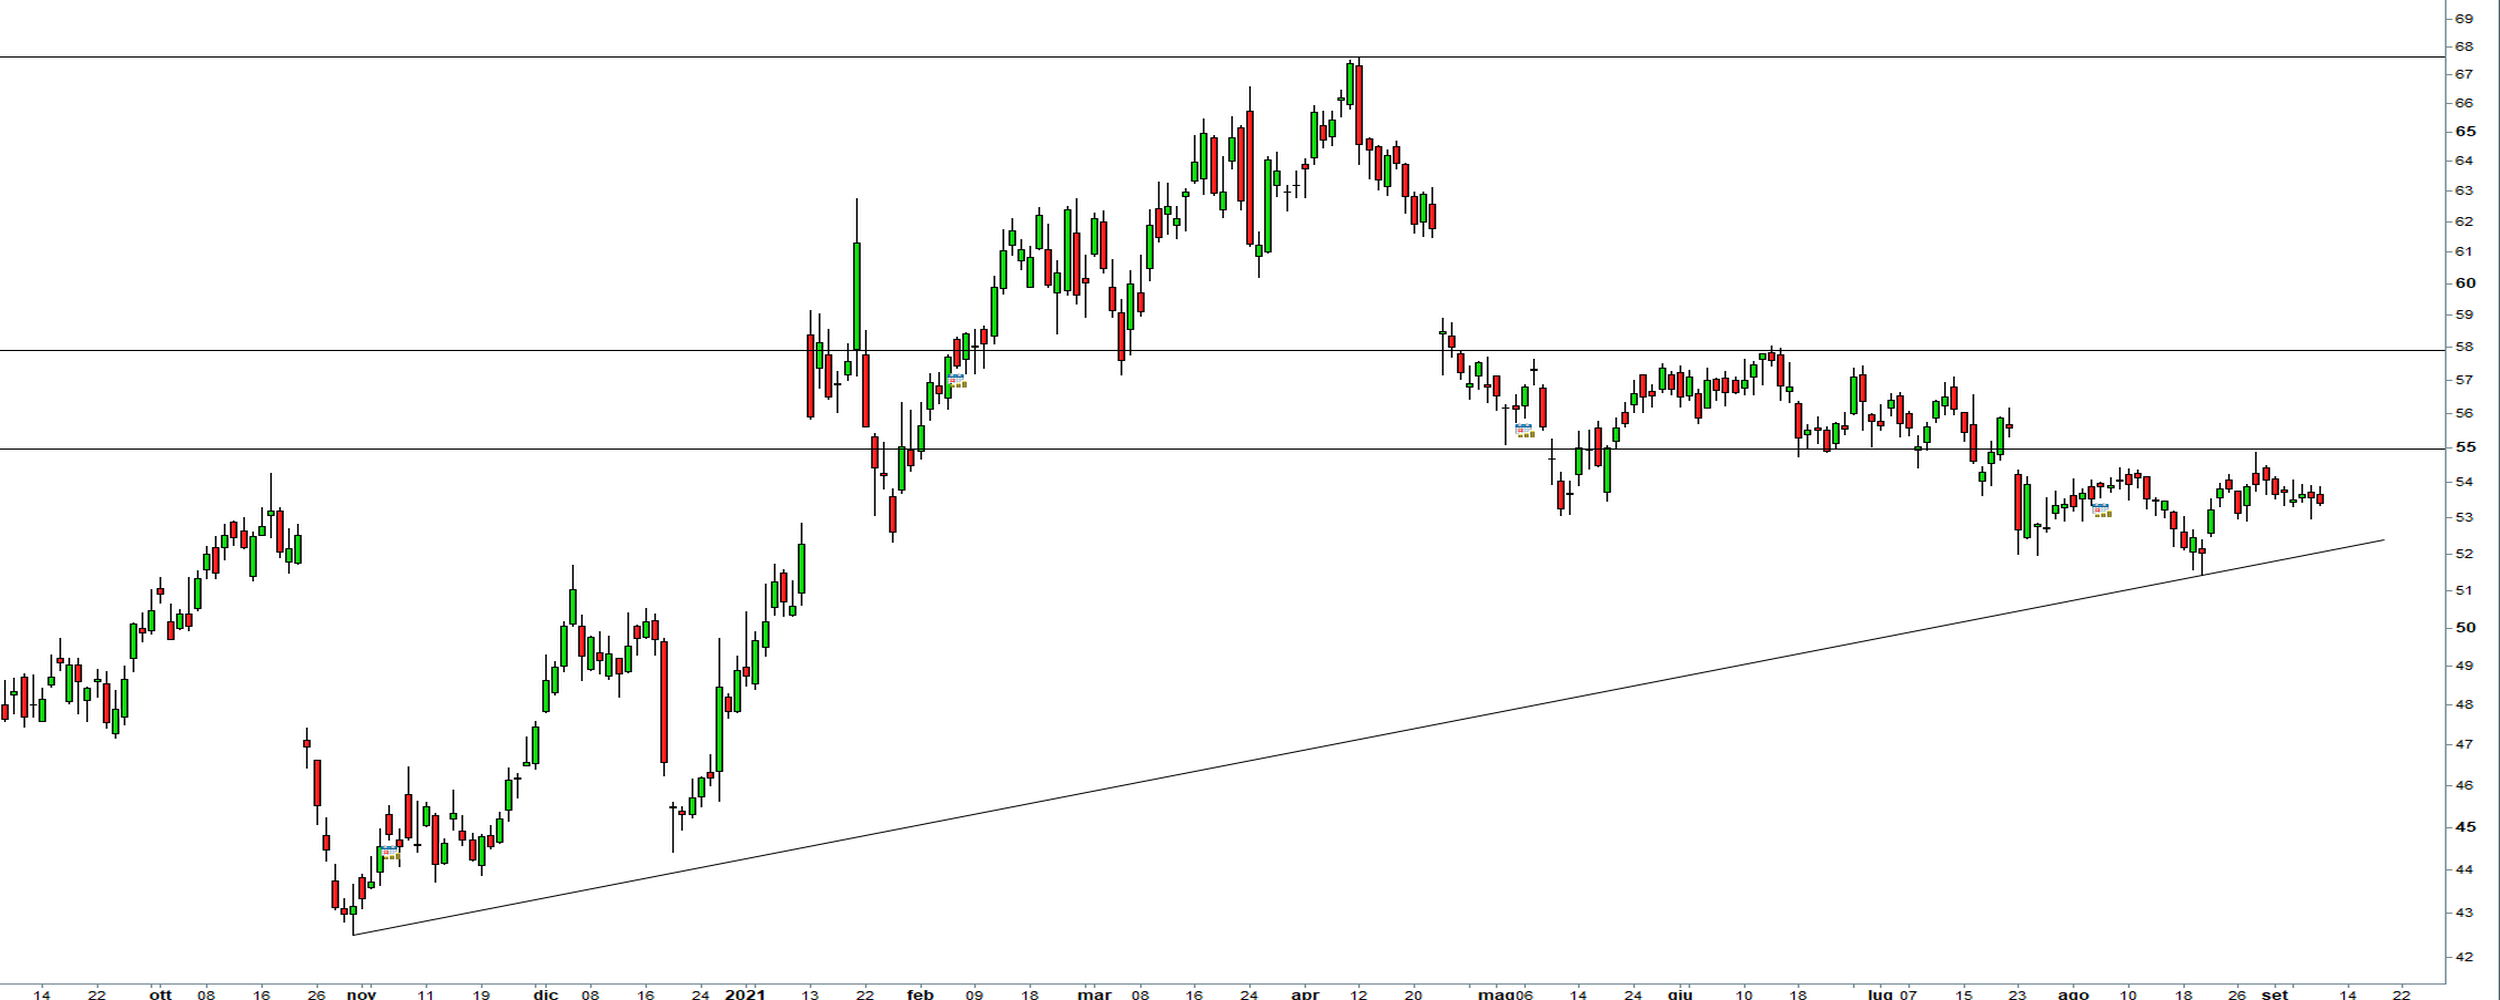Click the 'giu' month label
The width and height of the screenshot is (2500, 1000).
click(x=1680, y=994)
